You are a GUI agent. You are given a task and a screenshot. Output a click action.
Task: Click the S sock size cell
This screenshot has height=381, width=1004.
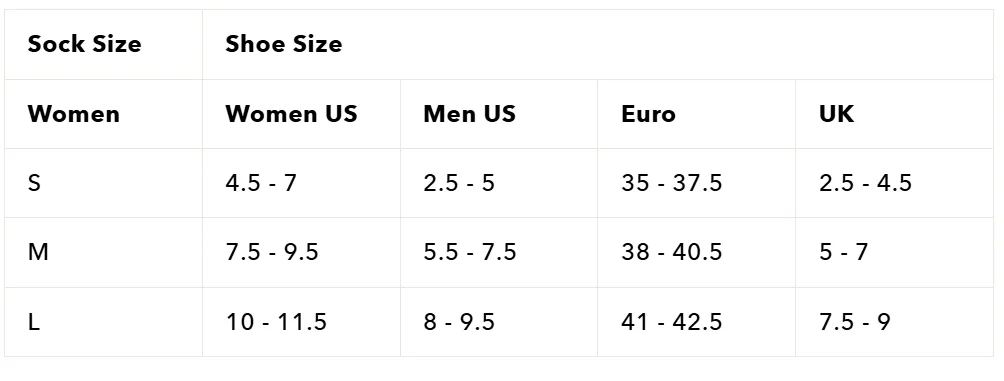tap(104, 183)
